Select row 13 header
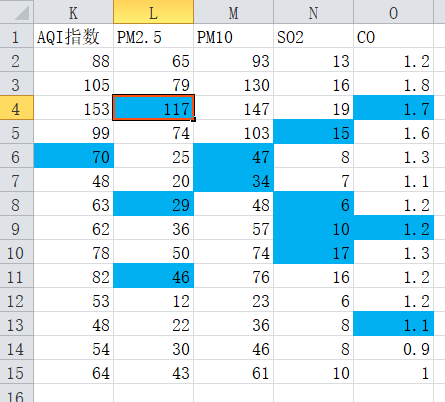Viewport: 445px width, 402px height. (x=17, y=324)
